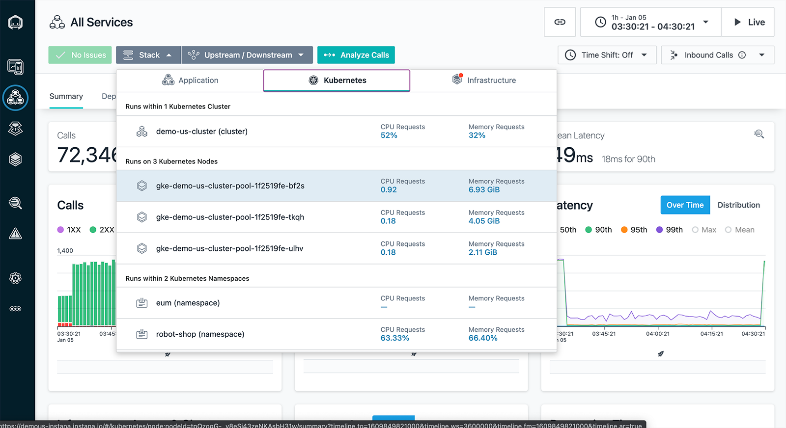Click the eum namespace icon

coord(142,303)
